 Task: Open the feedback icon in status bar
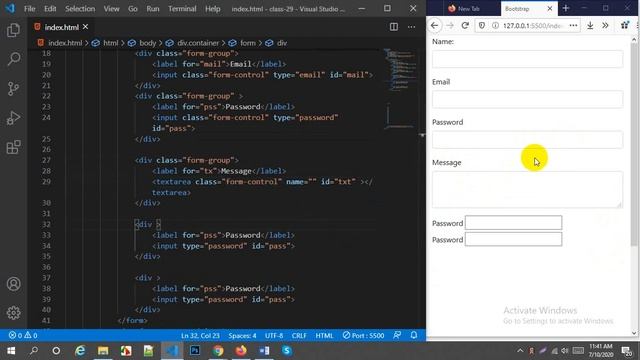397,335
